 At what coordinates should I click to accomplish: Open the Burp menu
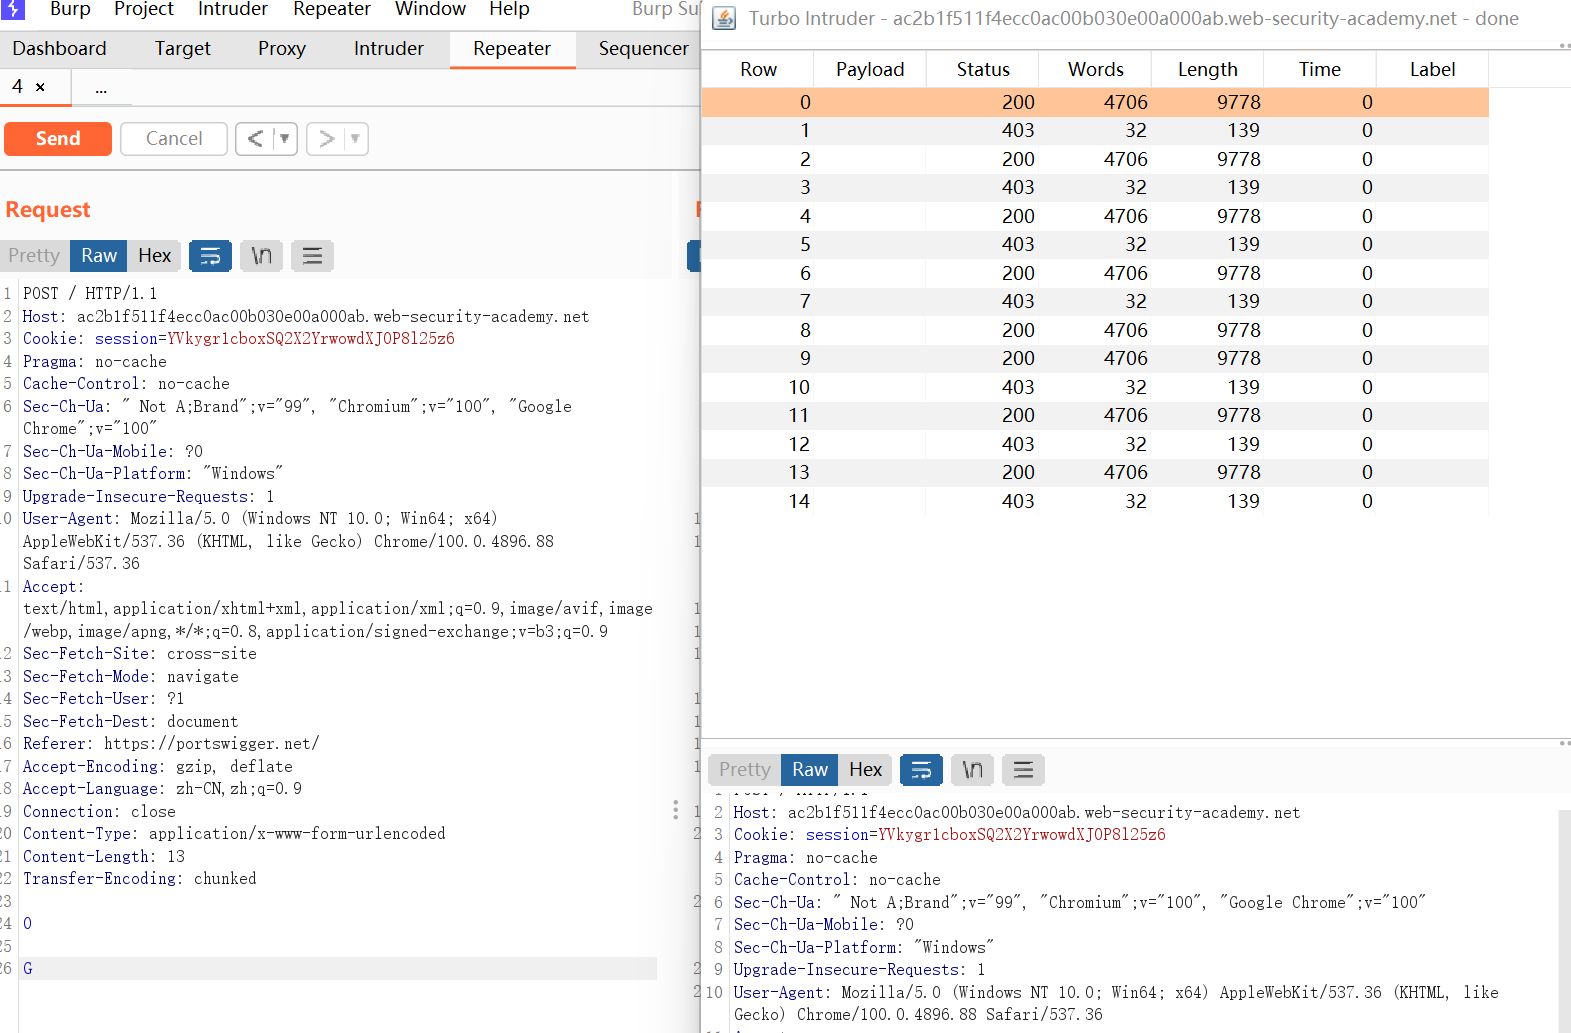(x=70, y=9)
